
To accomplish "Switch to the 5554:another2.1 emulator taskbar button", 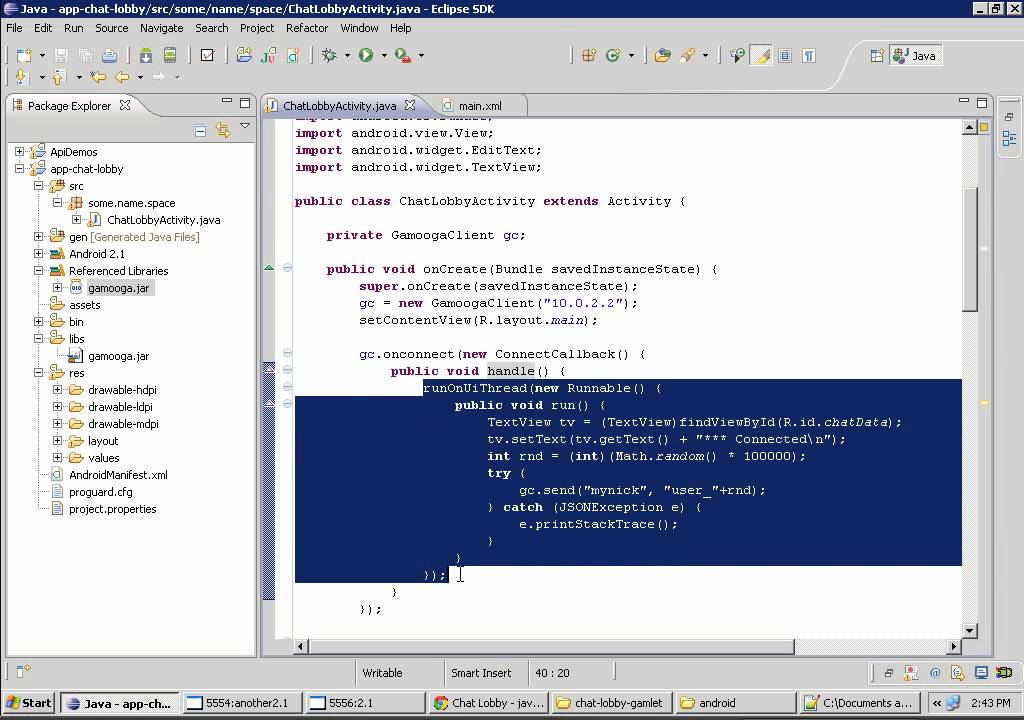I will [x=244, y=703].
